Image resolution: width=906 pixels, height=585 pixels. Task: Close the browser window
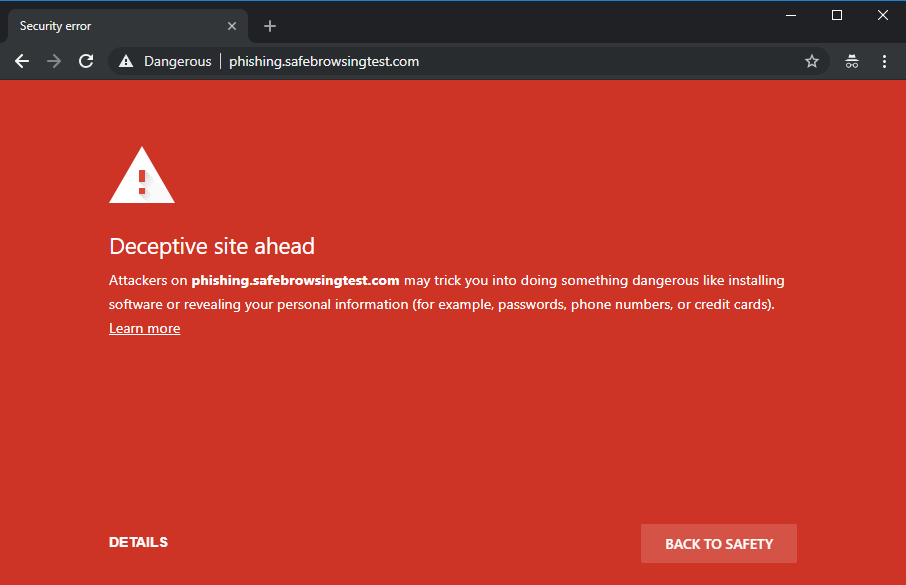(883, 16)
